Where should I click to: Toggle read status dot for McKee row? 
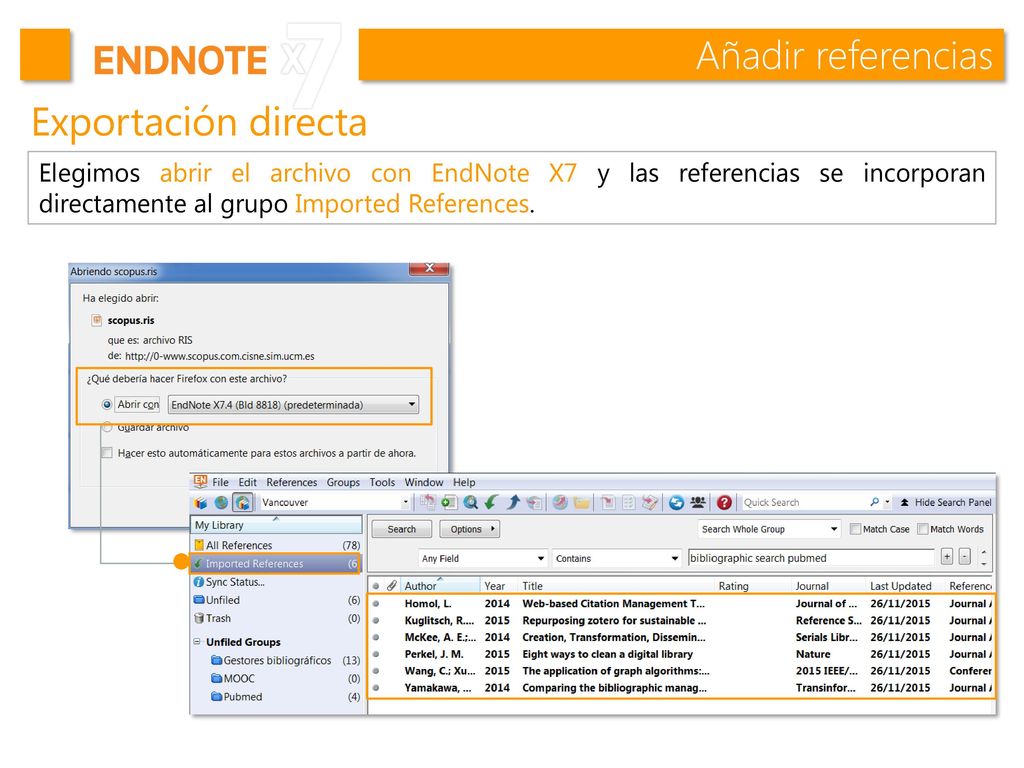376,637
